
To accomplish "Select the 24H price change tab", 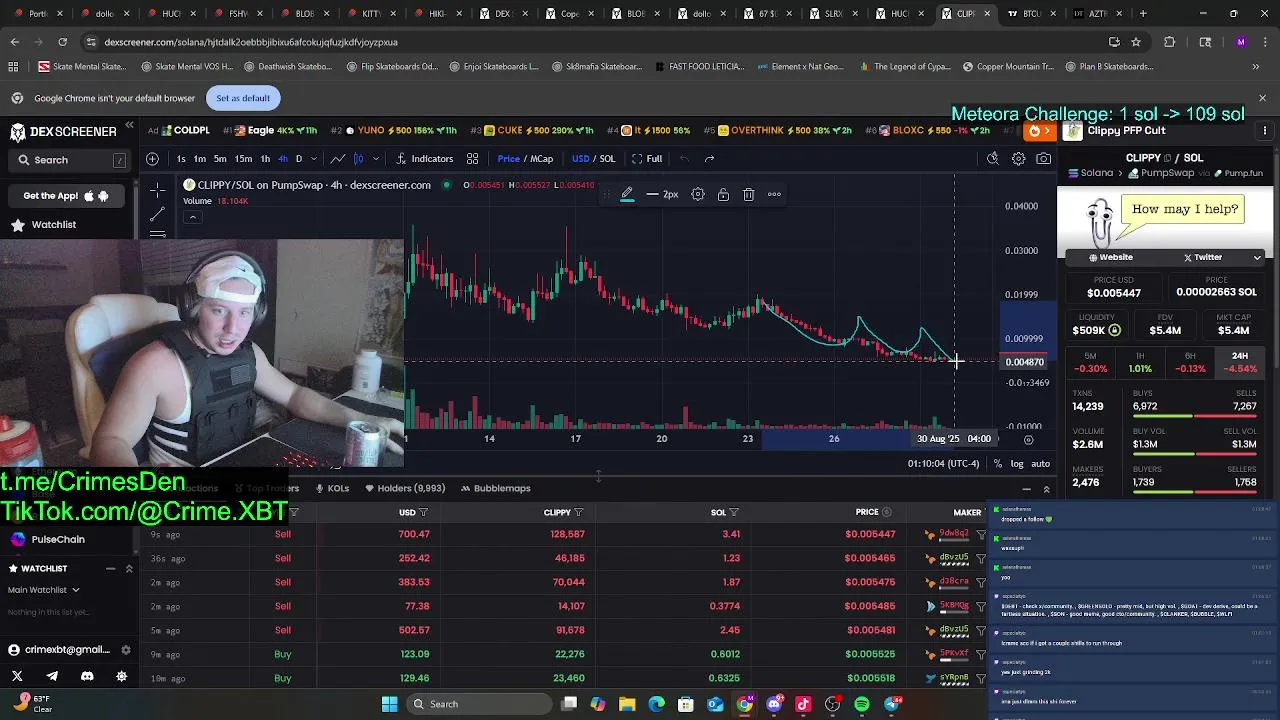I will pyautogui.click(x=1240, y=362).
